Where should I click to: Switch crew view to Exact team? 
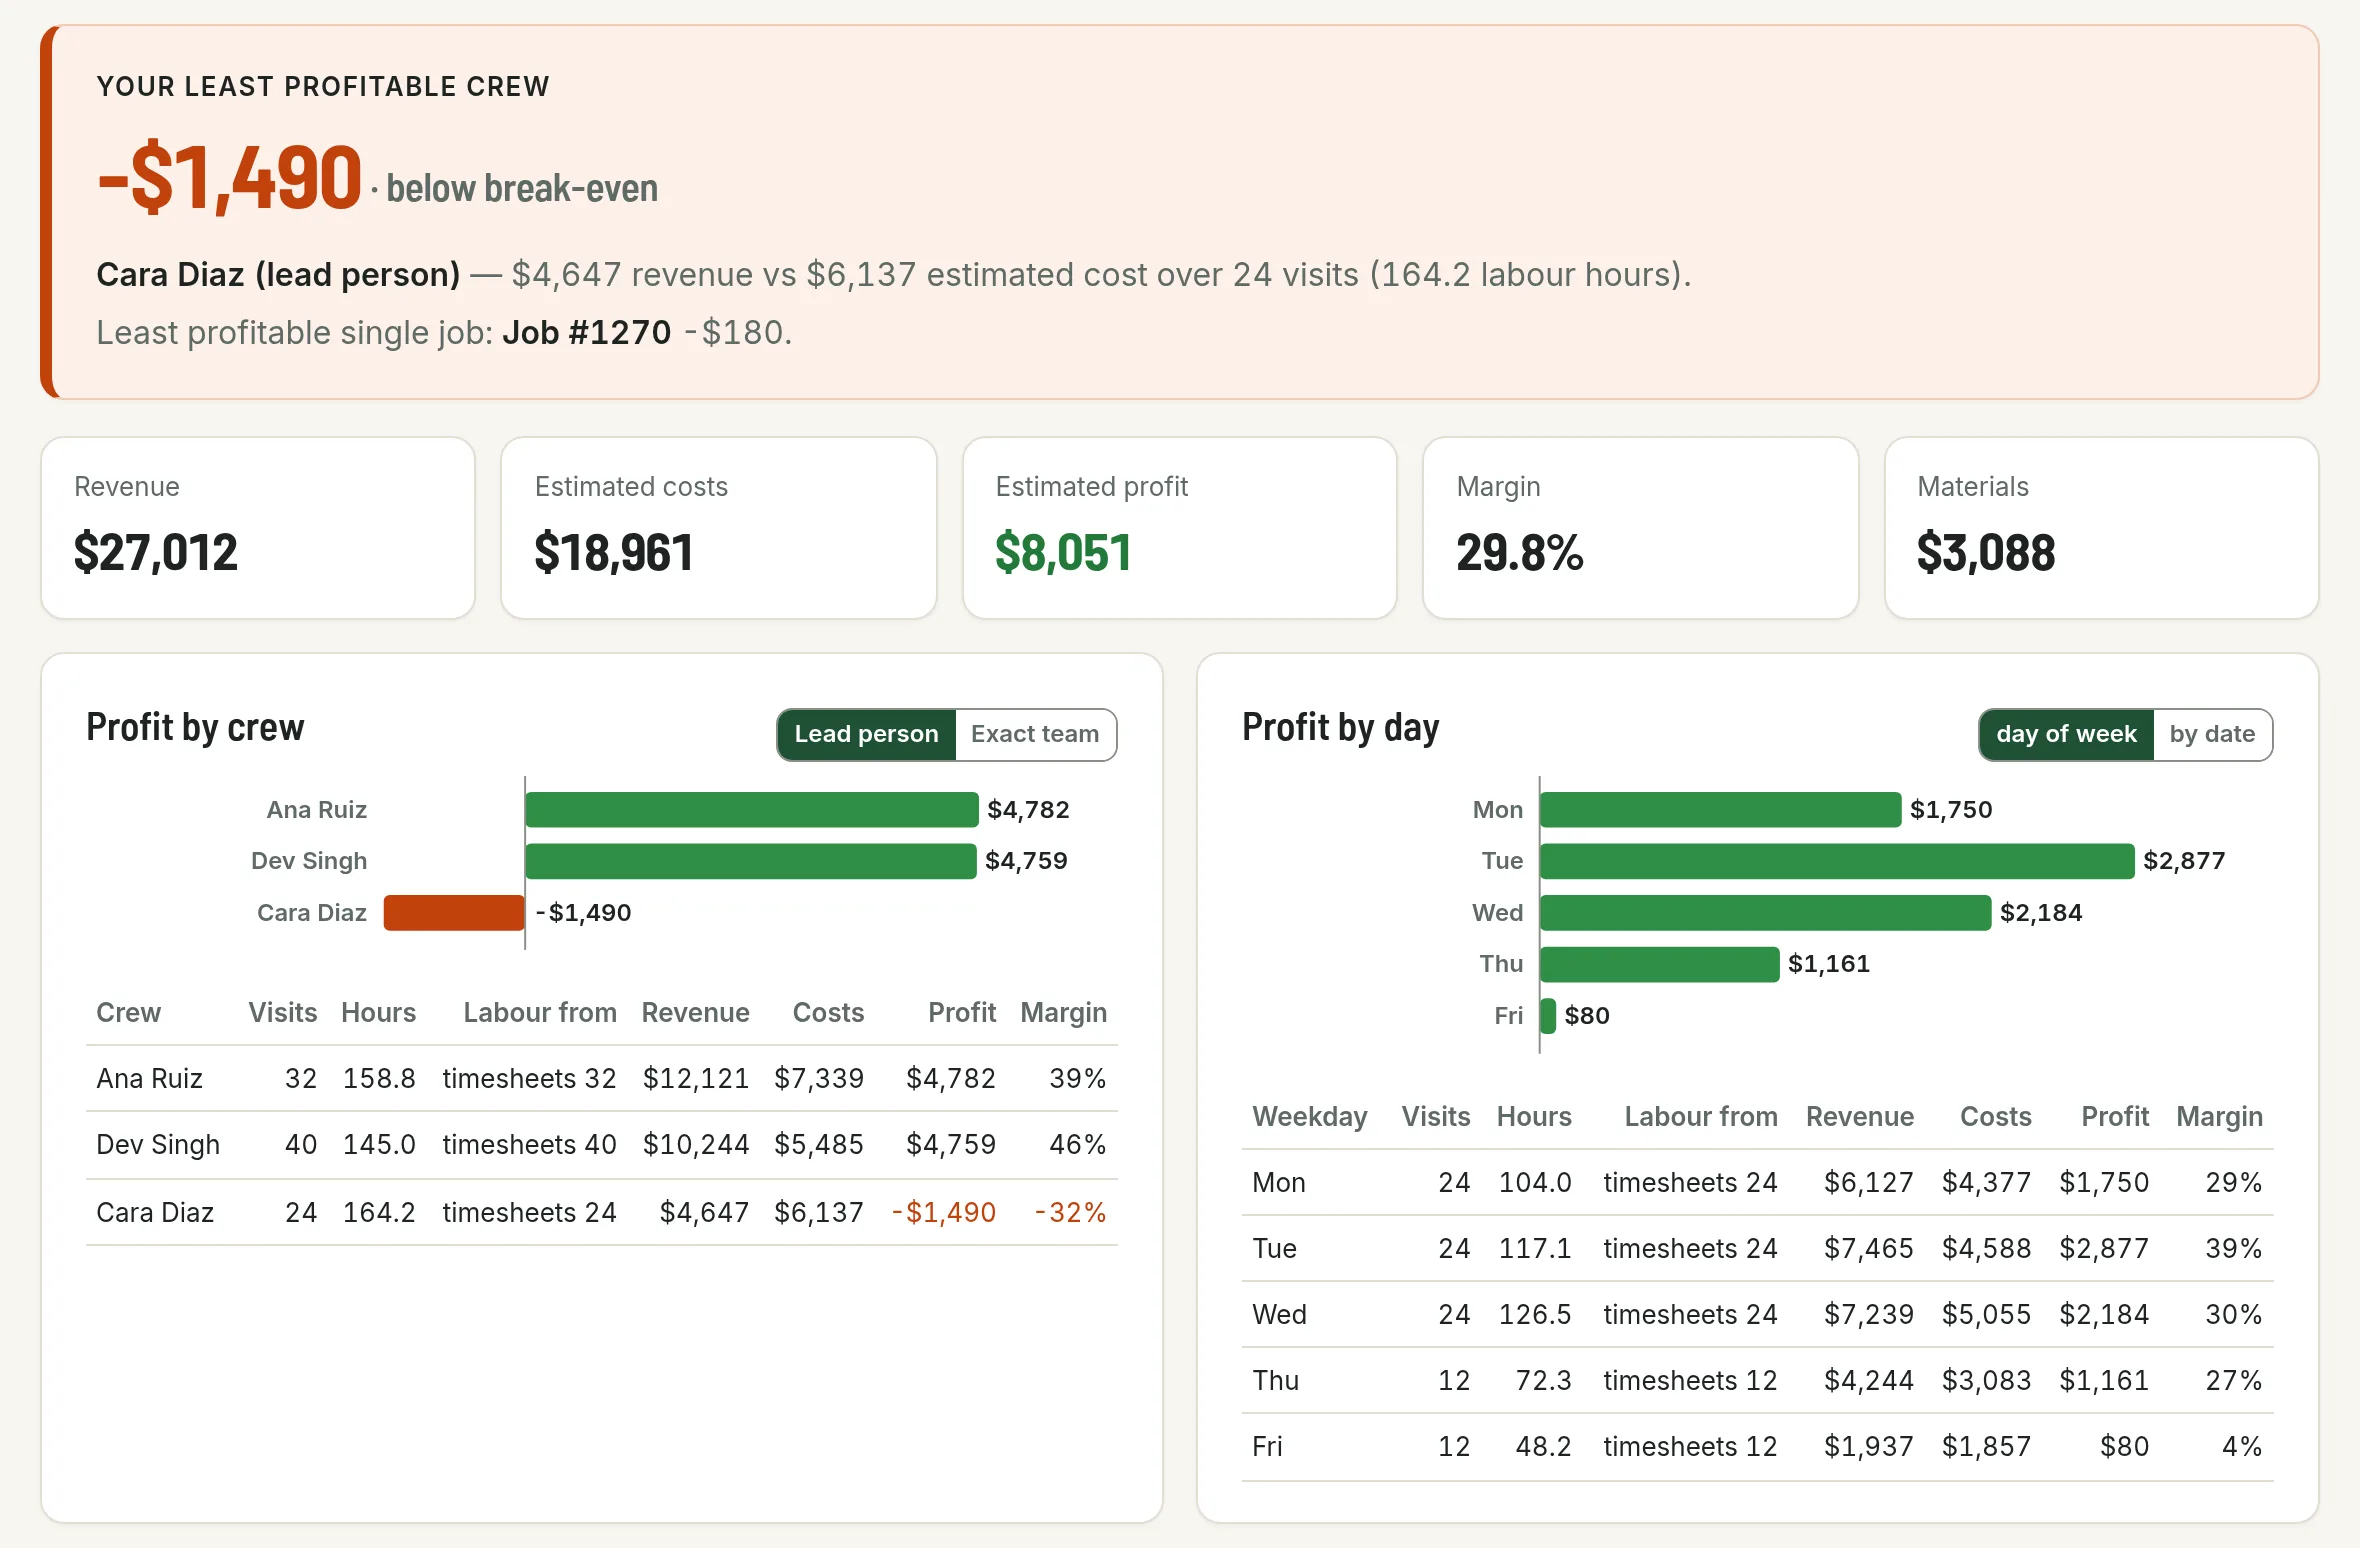(x=1035, y=734)
